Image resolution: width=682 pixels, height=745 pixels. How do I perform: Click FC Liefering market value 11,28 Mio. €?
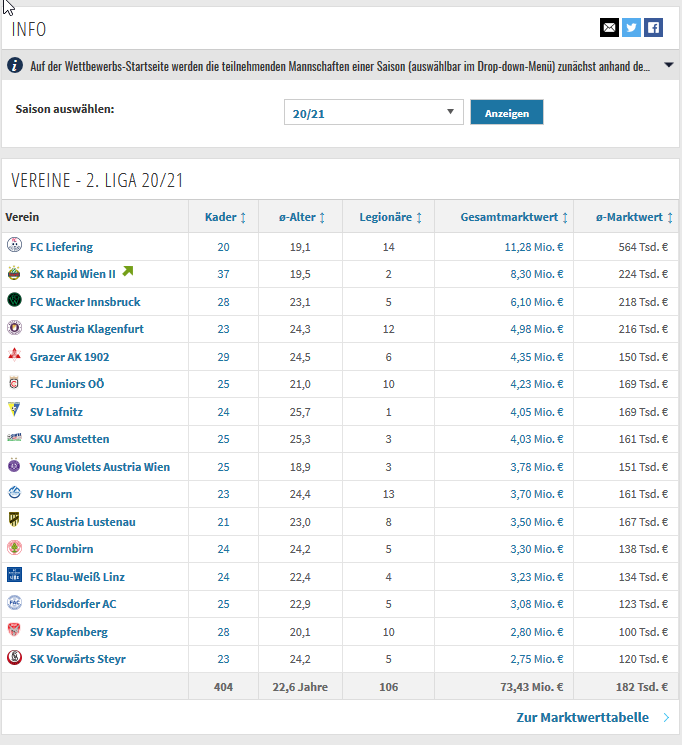[x=534, y=247]
